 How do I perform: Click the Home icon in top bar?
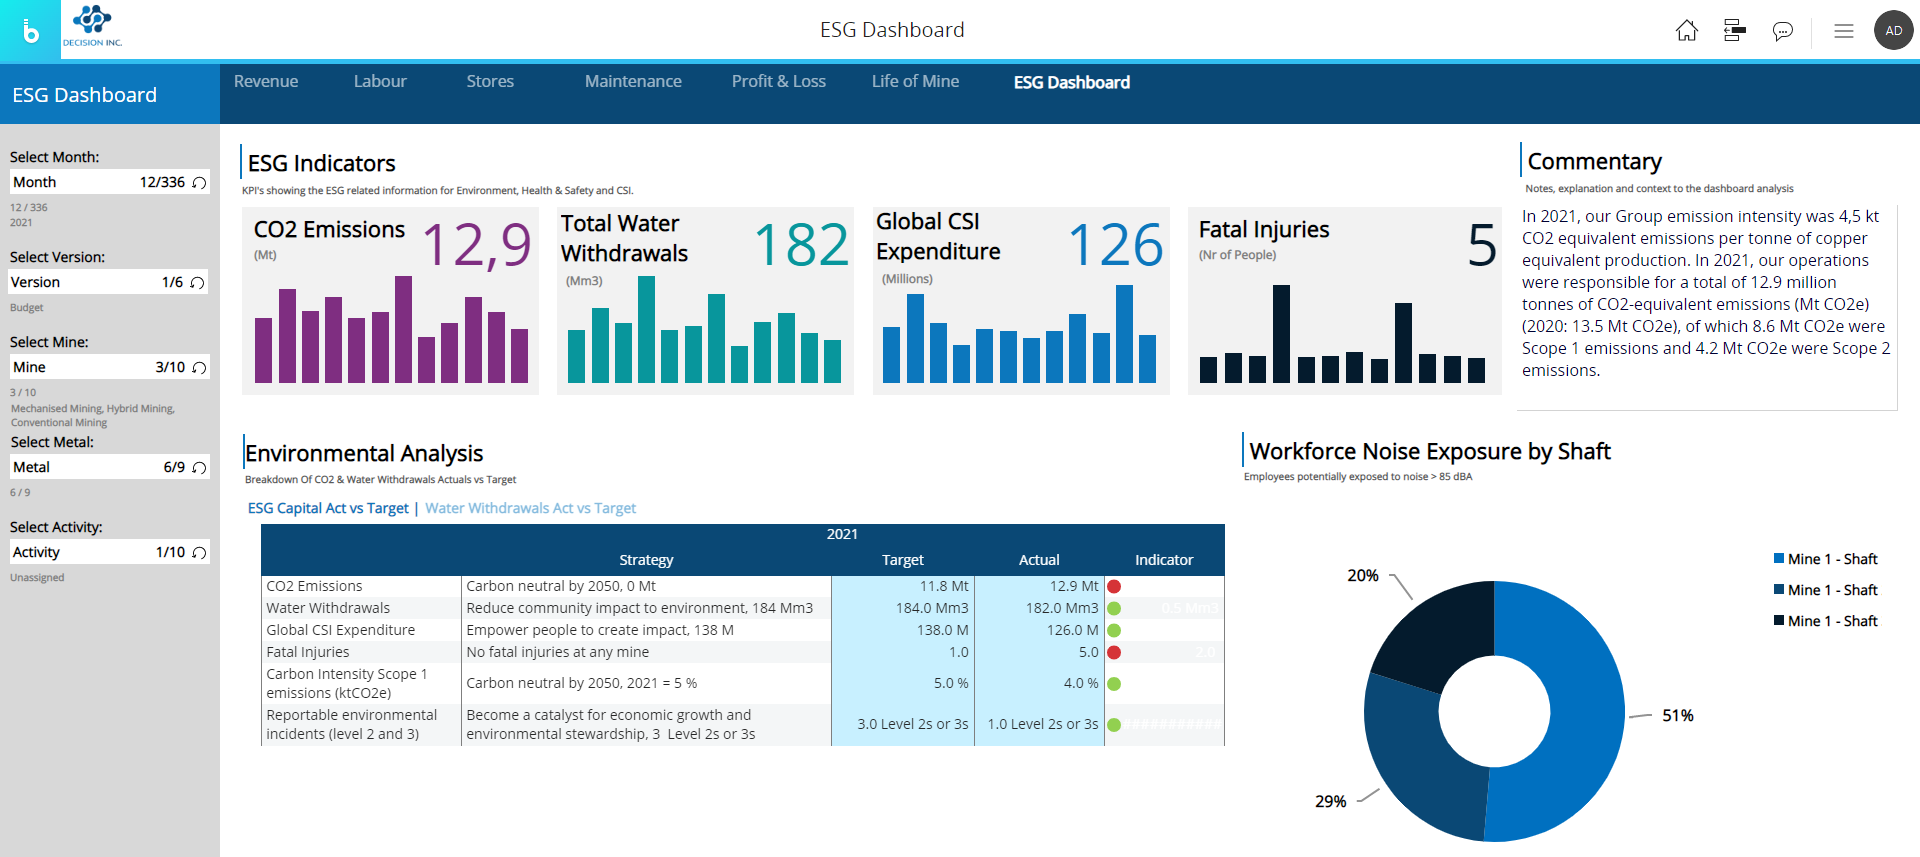(x=1686, y=31)
